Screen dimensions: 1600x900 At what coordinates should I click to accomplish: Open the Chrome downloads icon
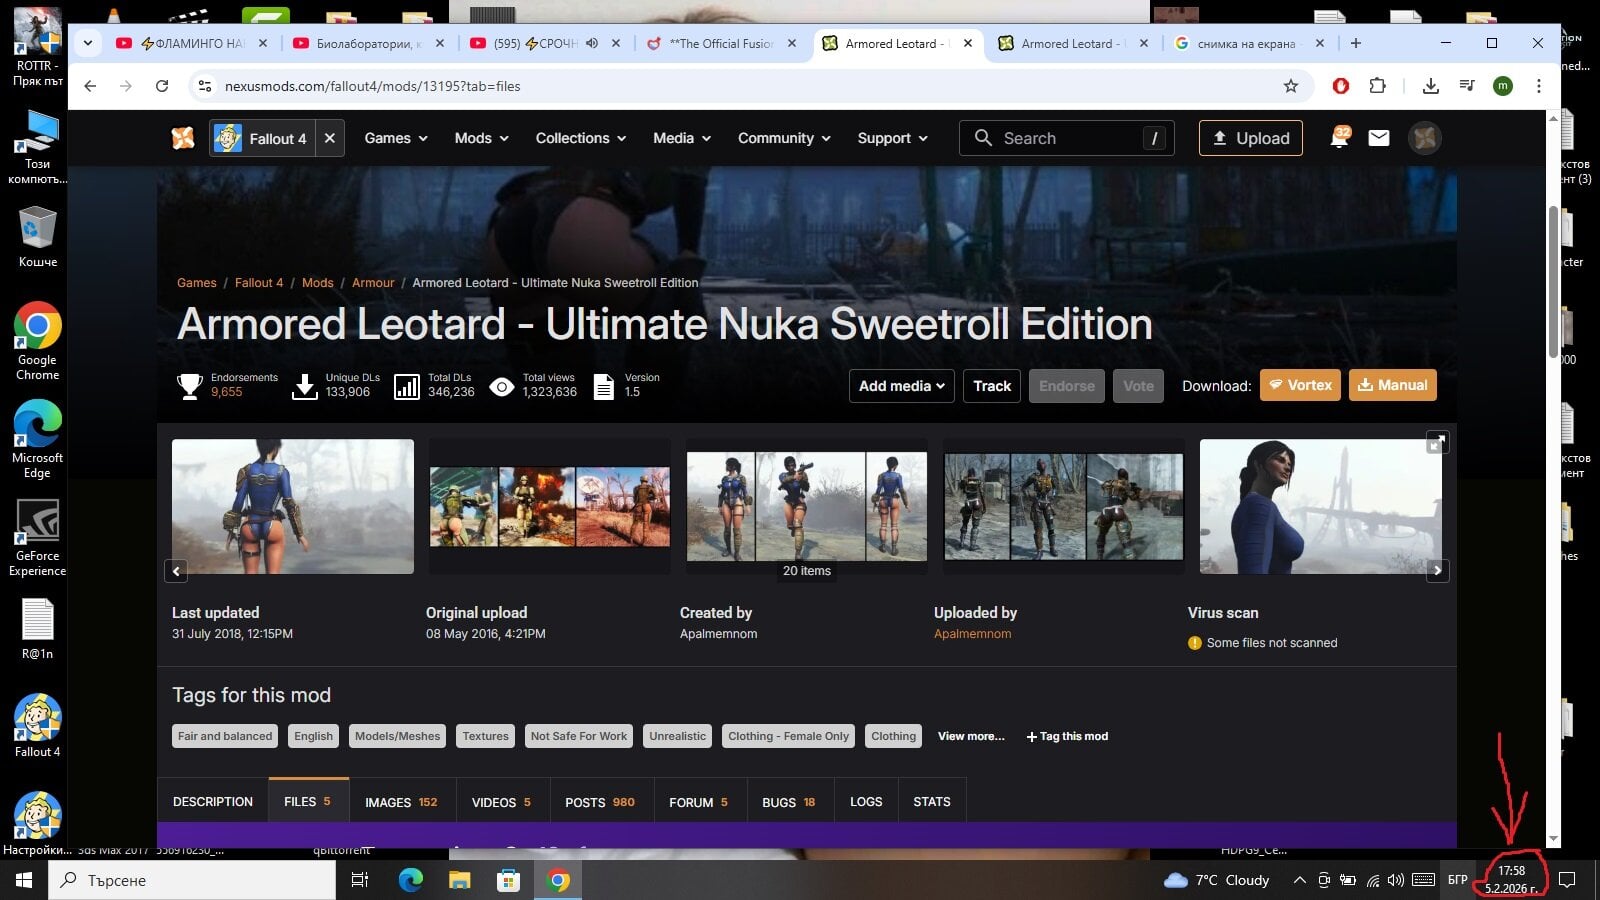1431,86
